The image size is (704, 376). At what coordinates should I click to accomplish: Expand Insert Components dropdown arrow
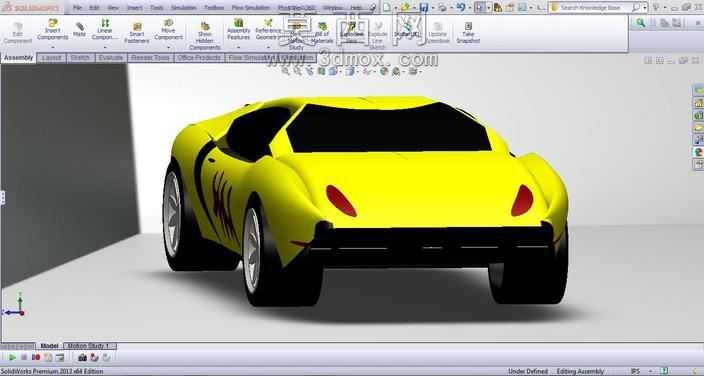(53, 47)
